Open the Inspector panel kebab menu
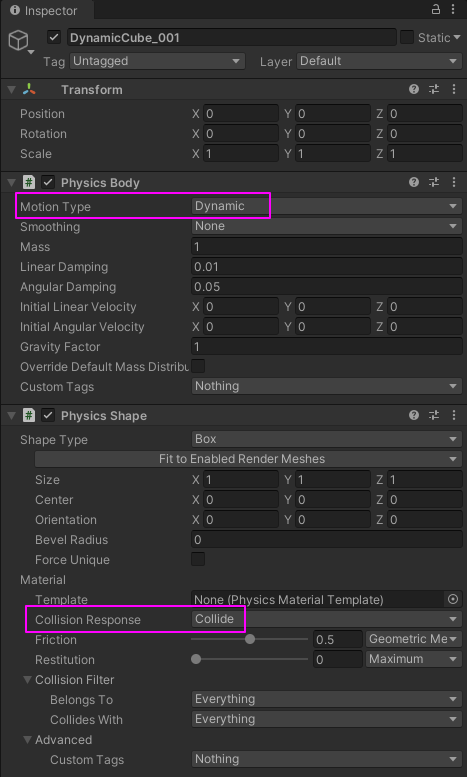This screenshot has height=777, width=467. tap(453, 9)
